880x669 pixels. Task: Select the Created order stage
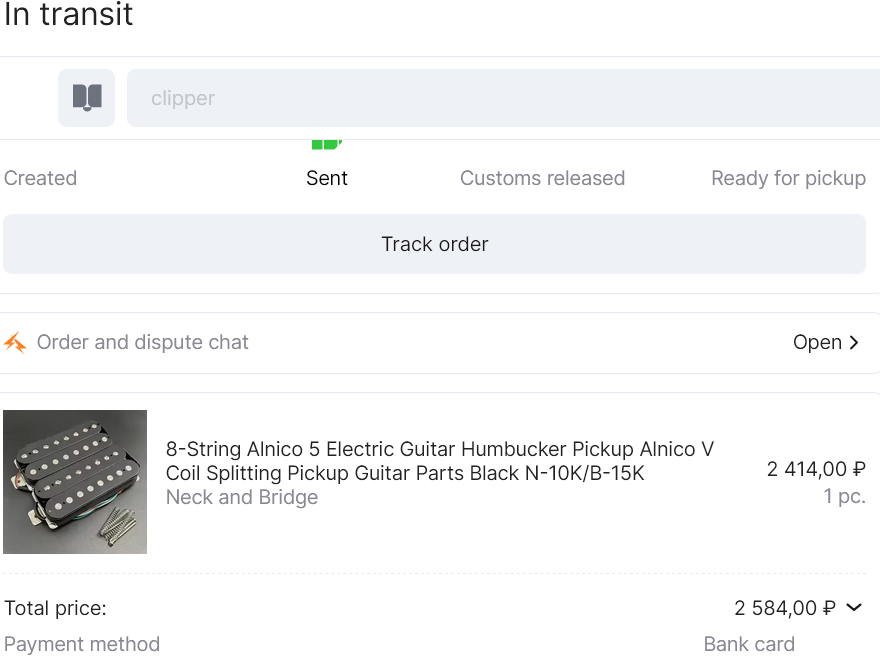pyautogui.click(x=40, y=178)
